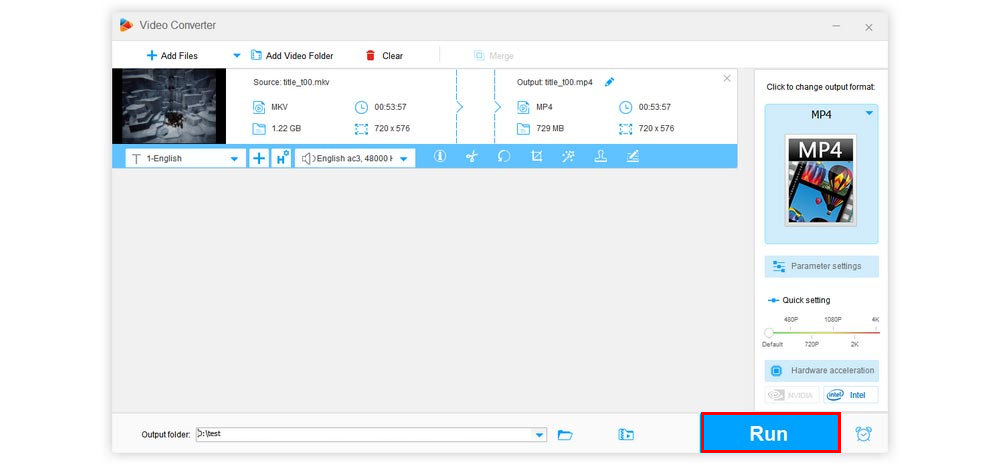Open the 1-English subtitle dropdown

185,158
